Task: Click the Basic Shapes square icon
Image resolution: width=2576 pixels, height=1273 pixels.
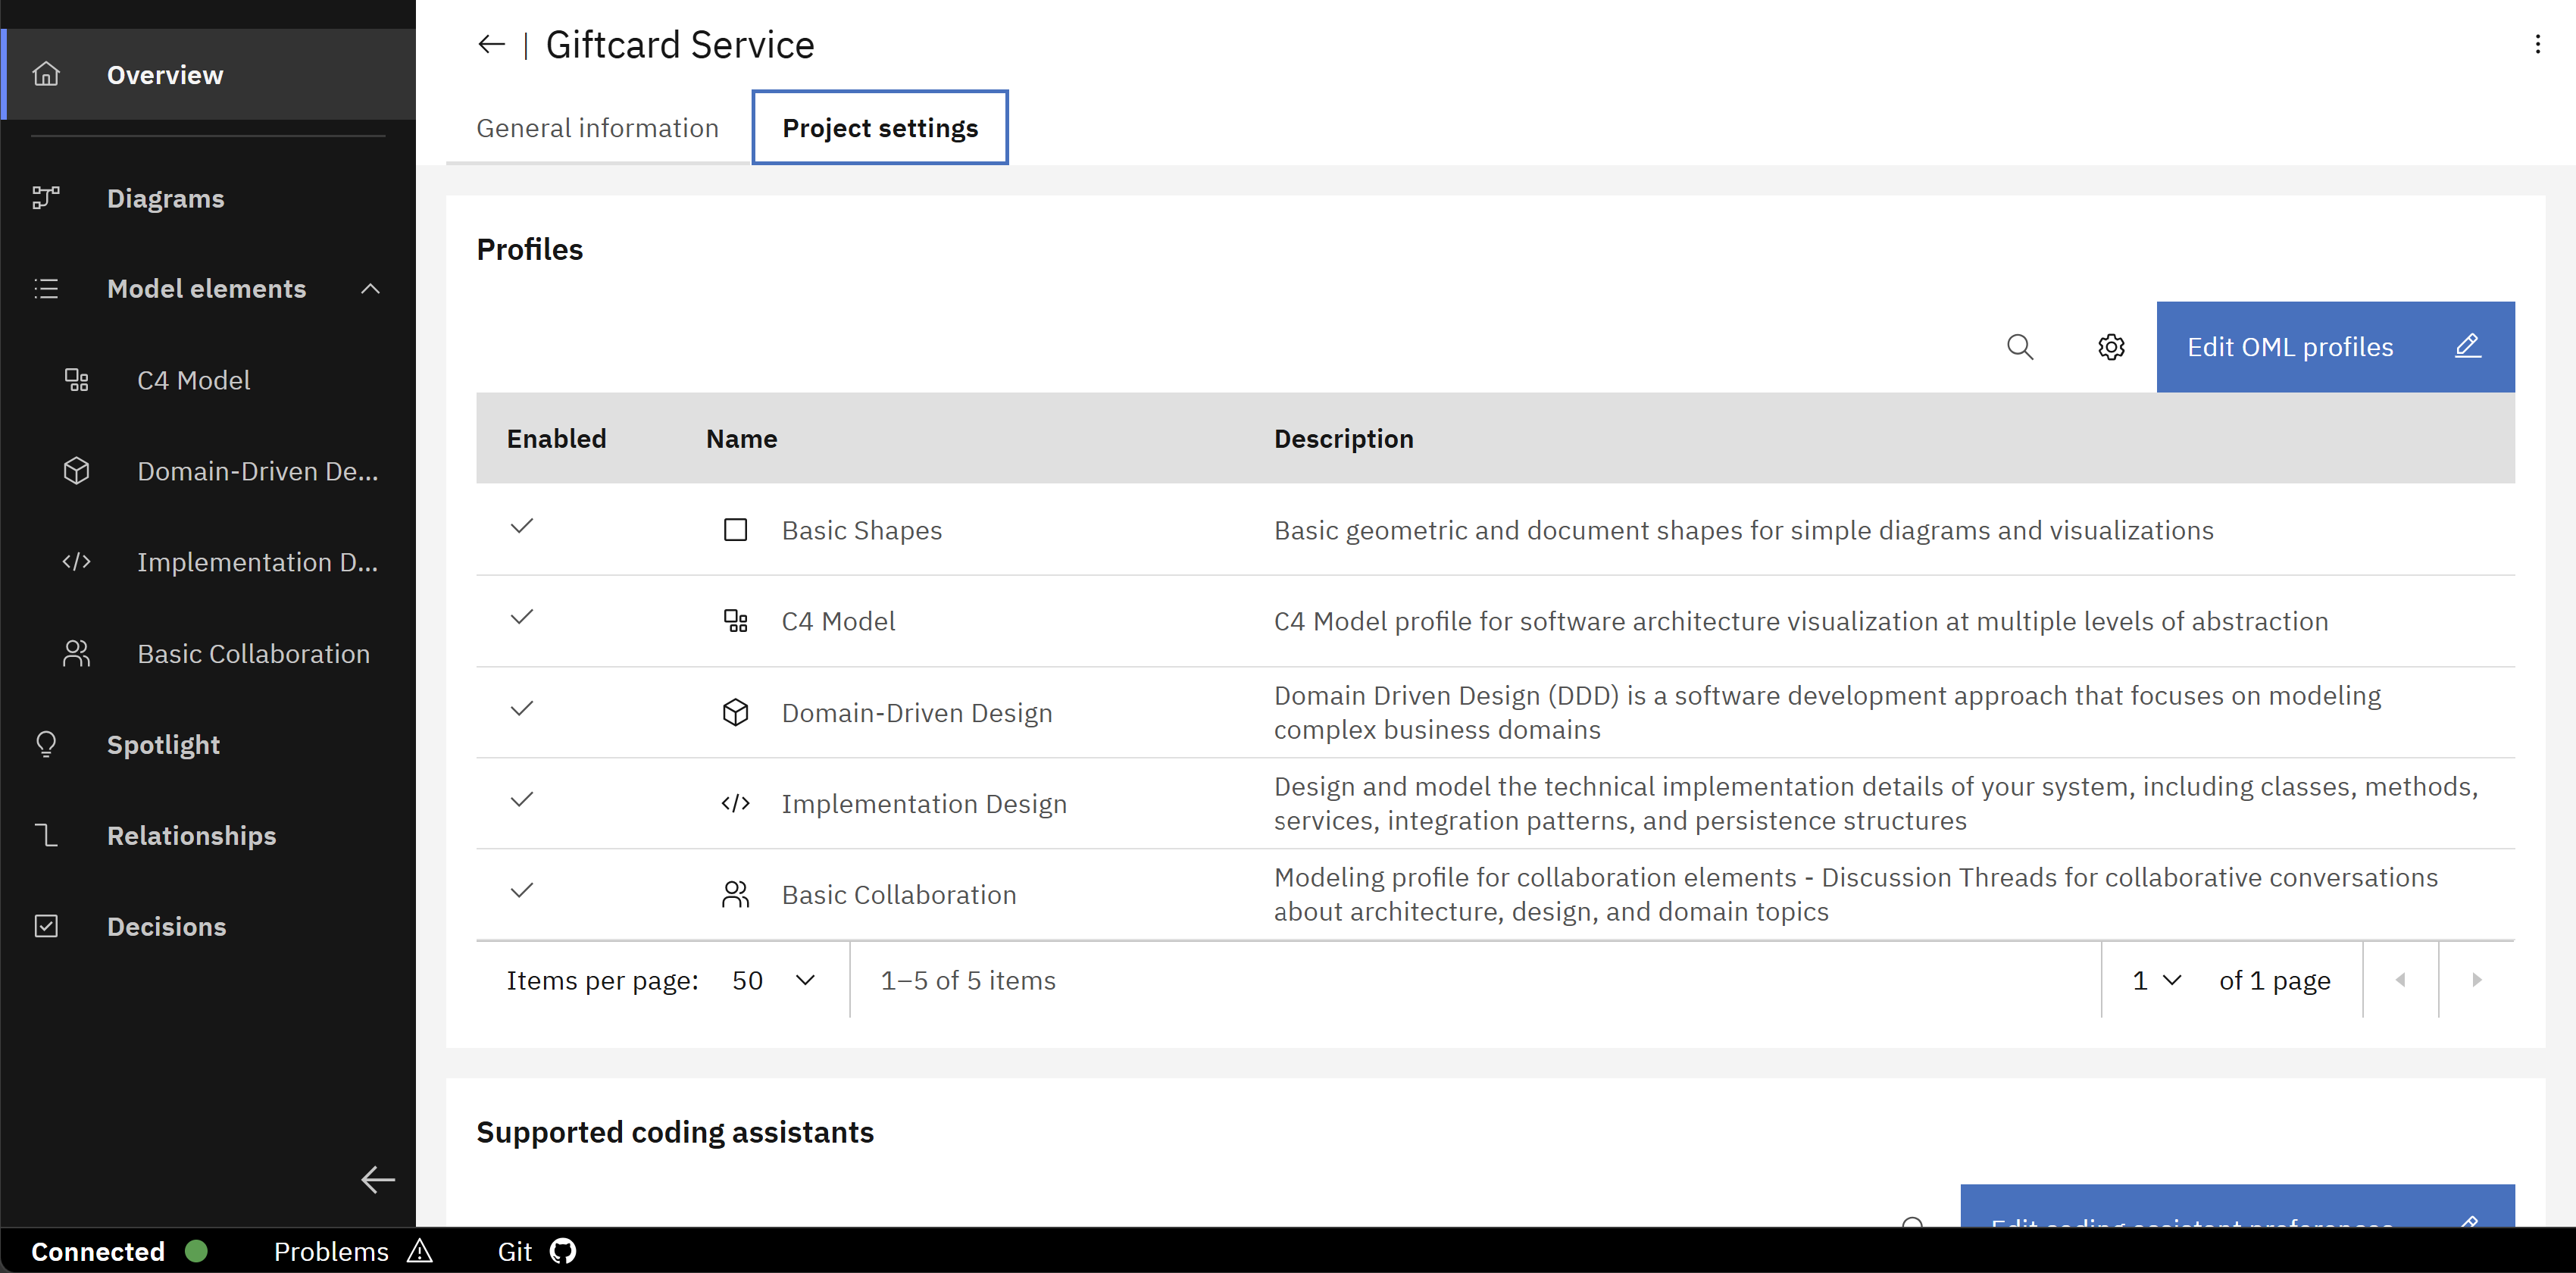Action: 735,530
